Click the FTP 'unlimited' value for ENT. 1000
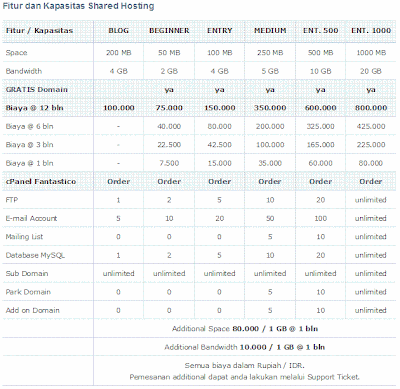This screenshot has width=400, height=389. point(371,200)
